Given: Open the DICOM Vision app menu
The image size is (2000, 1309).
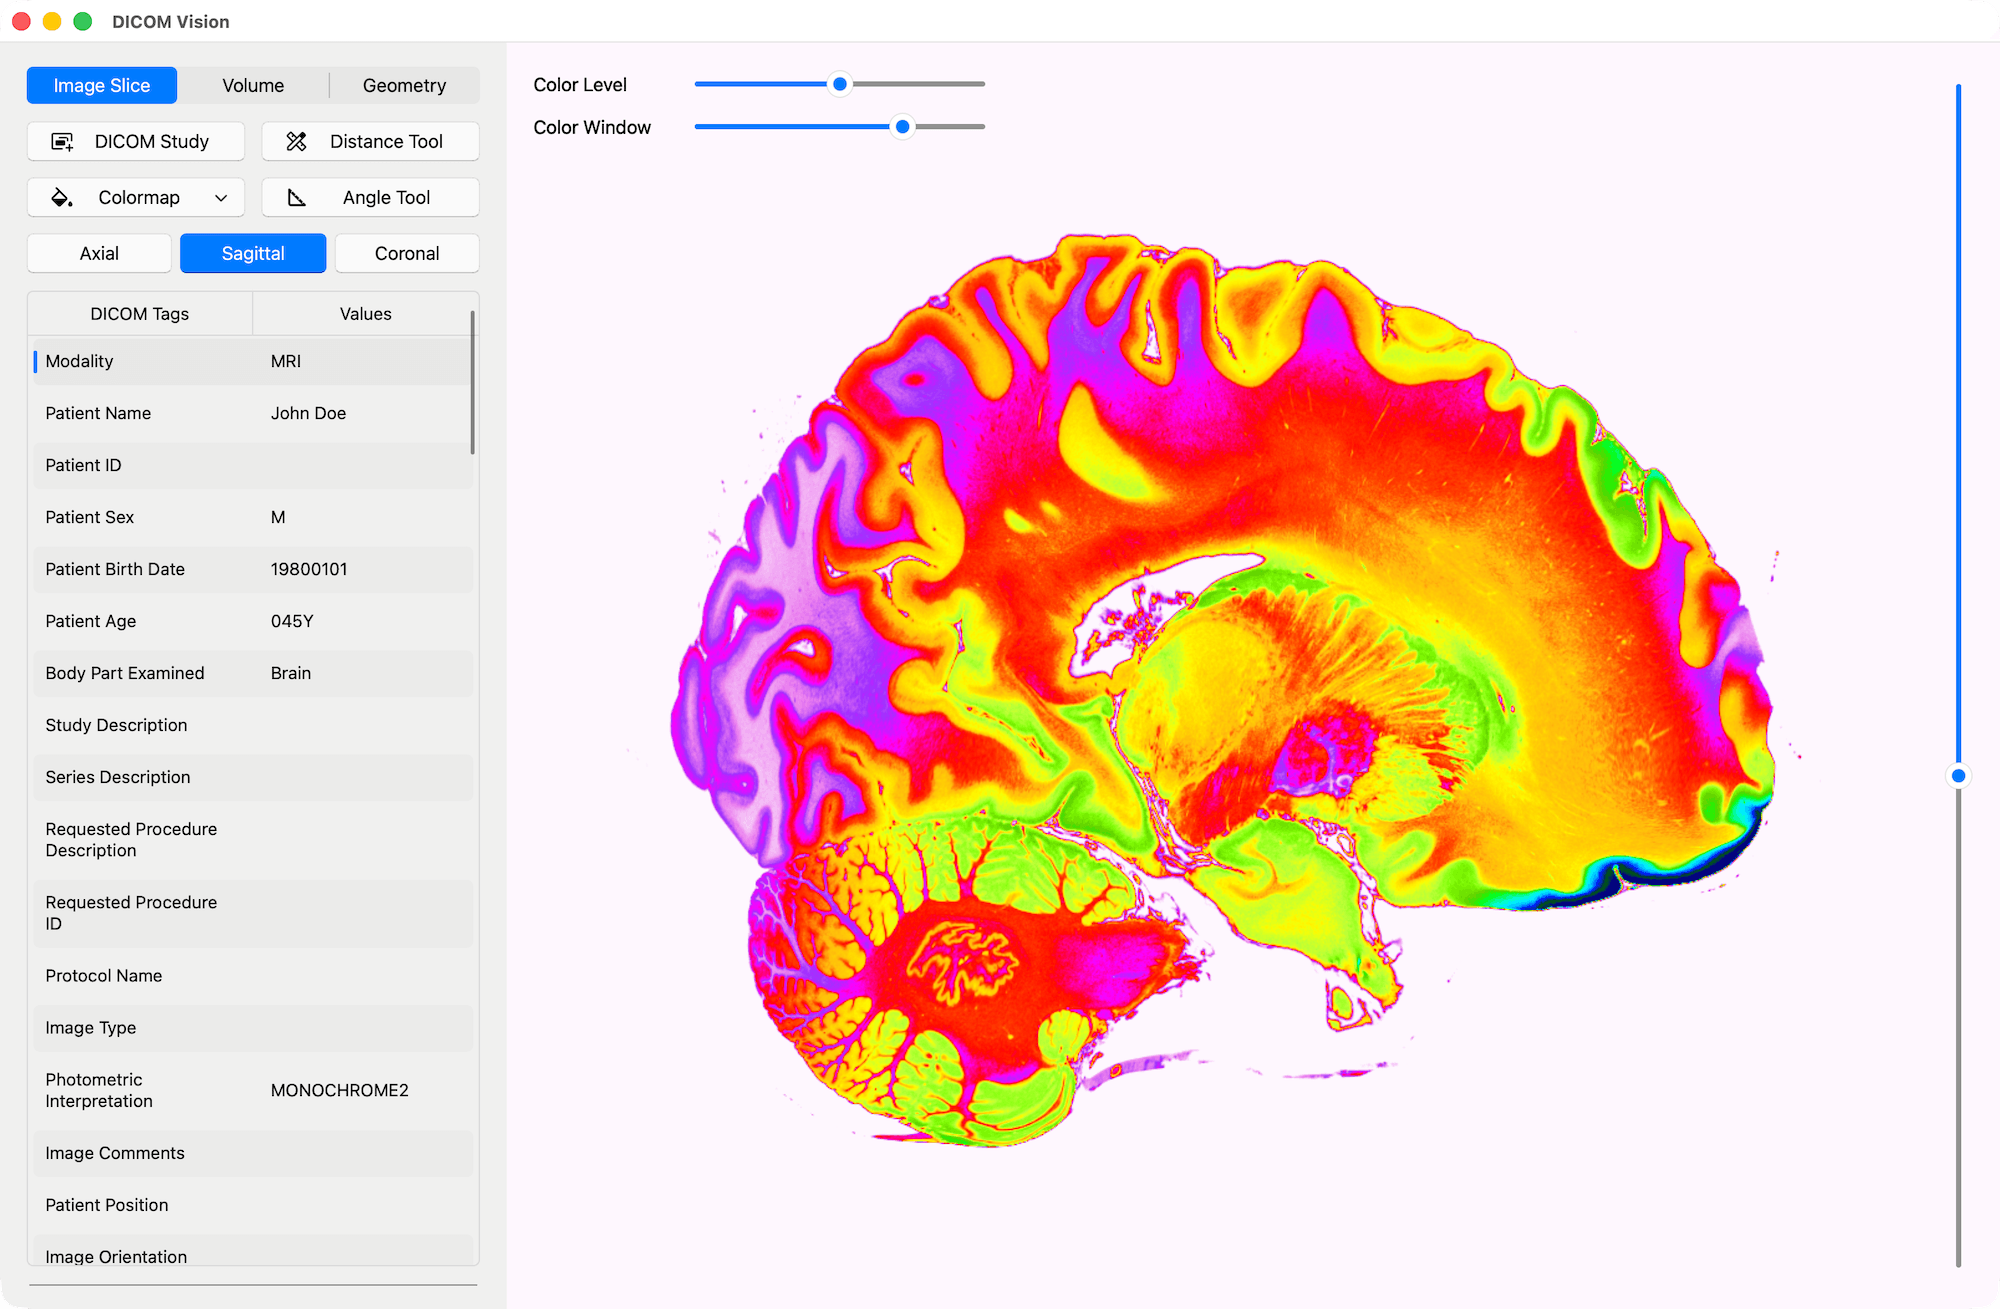Looking at the screenshot, I should tap(170, 21).
